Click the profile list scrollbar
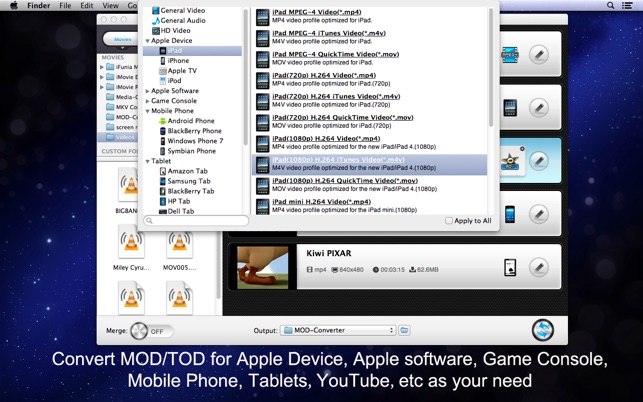This screenshot has width=643, height=402. (x=491, y=68)
